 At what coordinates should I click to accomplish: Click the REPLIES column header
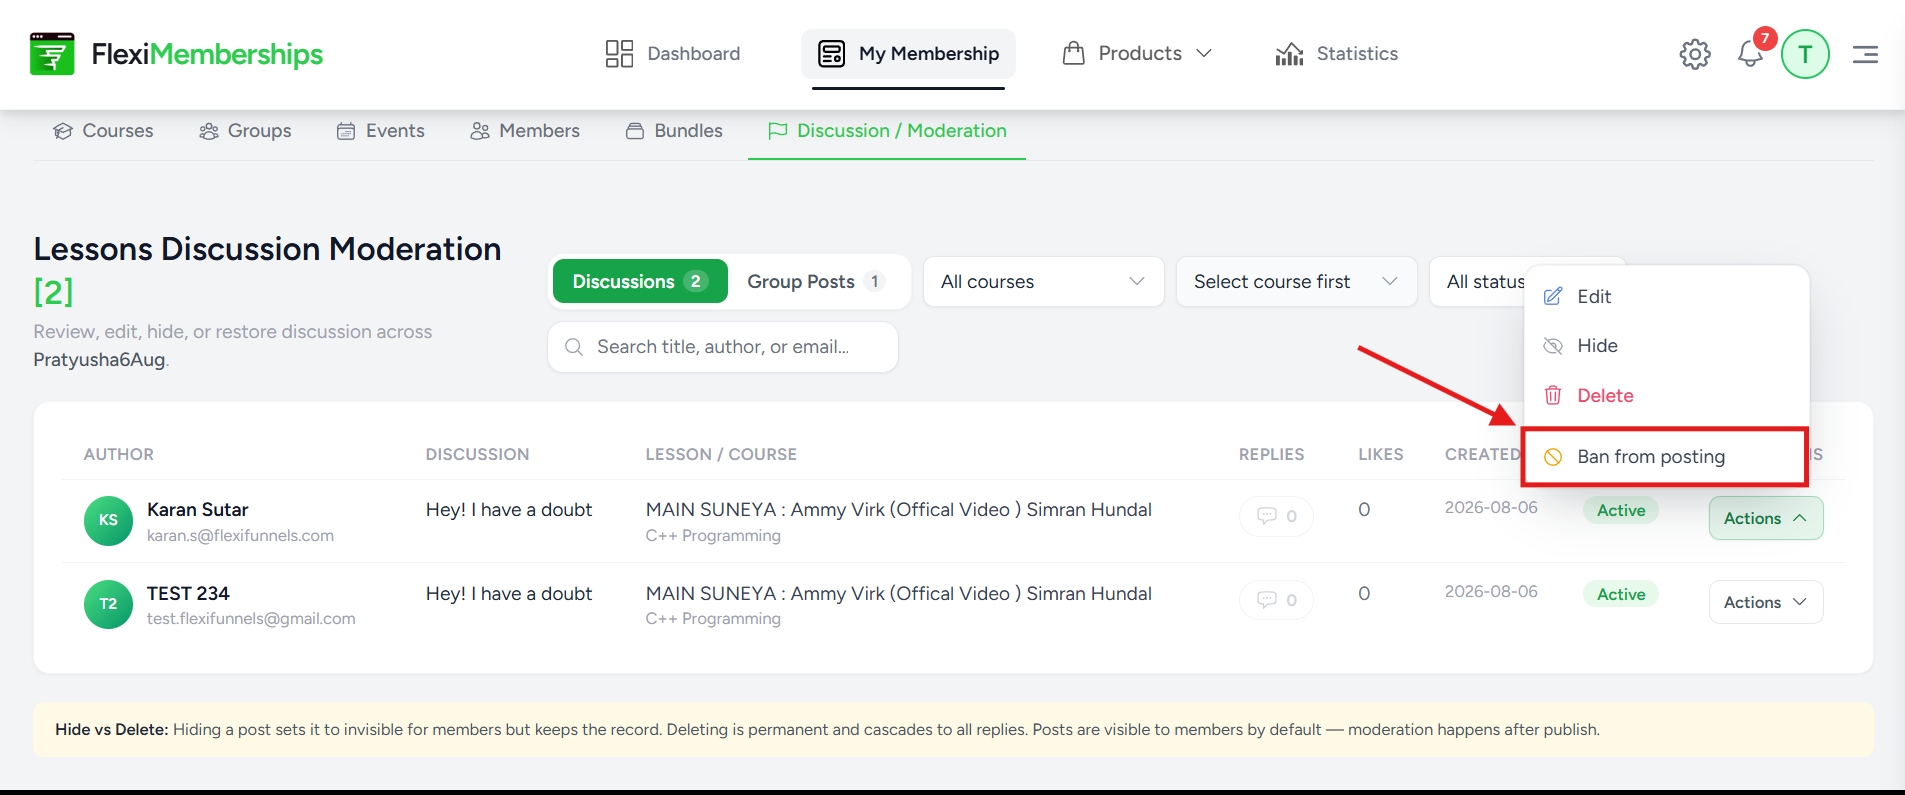pos(1271,454)
